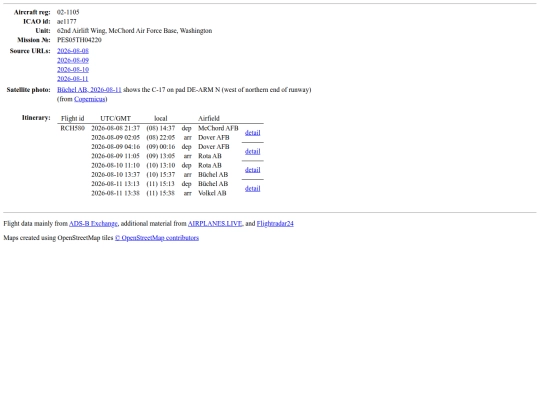The image size is (540, 405).
Task: Open detail for Dover AFB to Rota AB leg
Action: coord(252,152)
